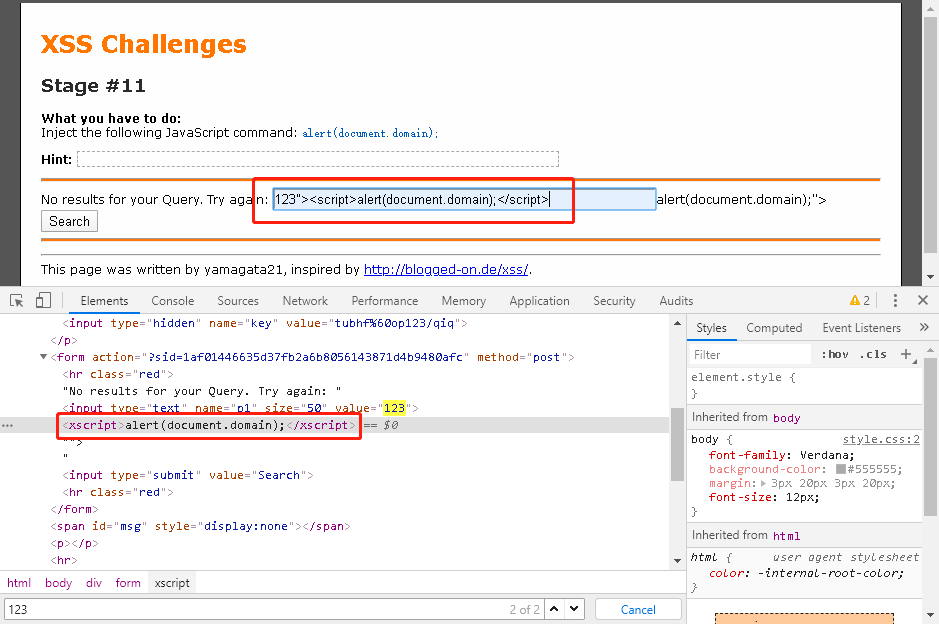939x624 pixels.
Task: Click the XSS Challenges heading
Action: (x=144, y=44)
